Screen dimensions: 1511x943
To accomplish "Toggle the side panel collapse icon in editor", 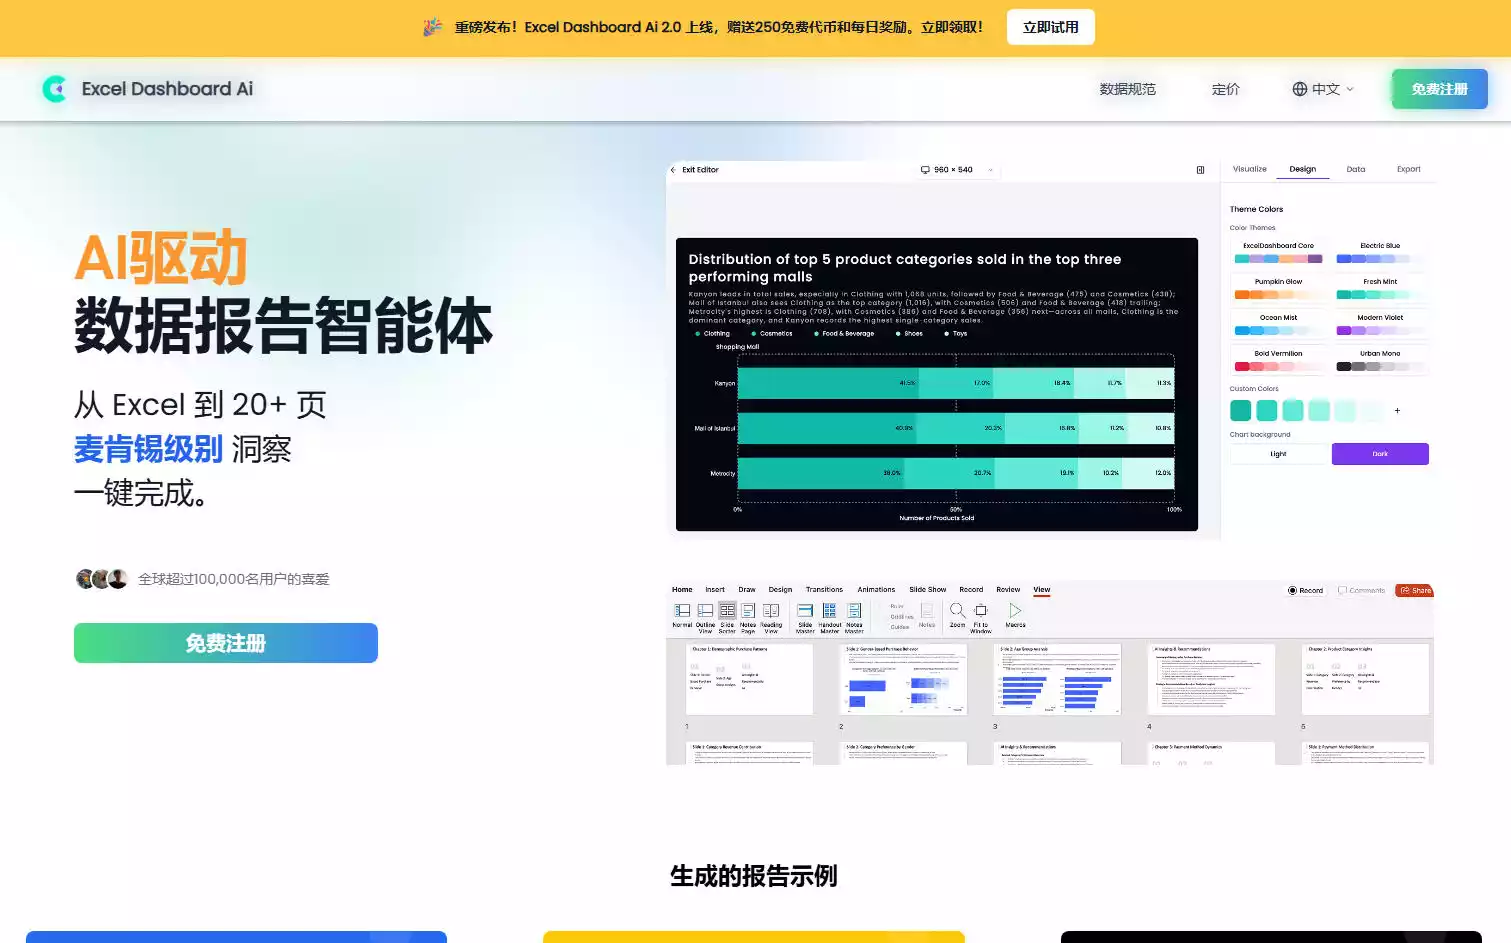I will point(1200,170).
